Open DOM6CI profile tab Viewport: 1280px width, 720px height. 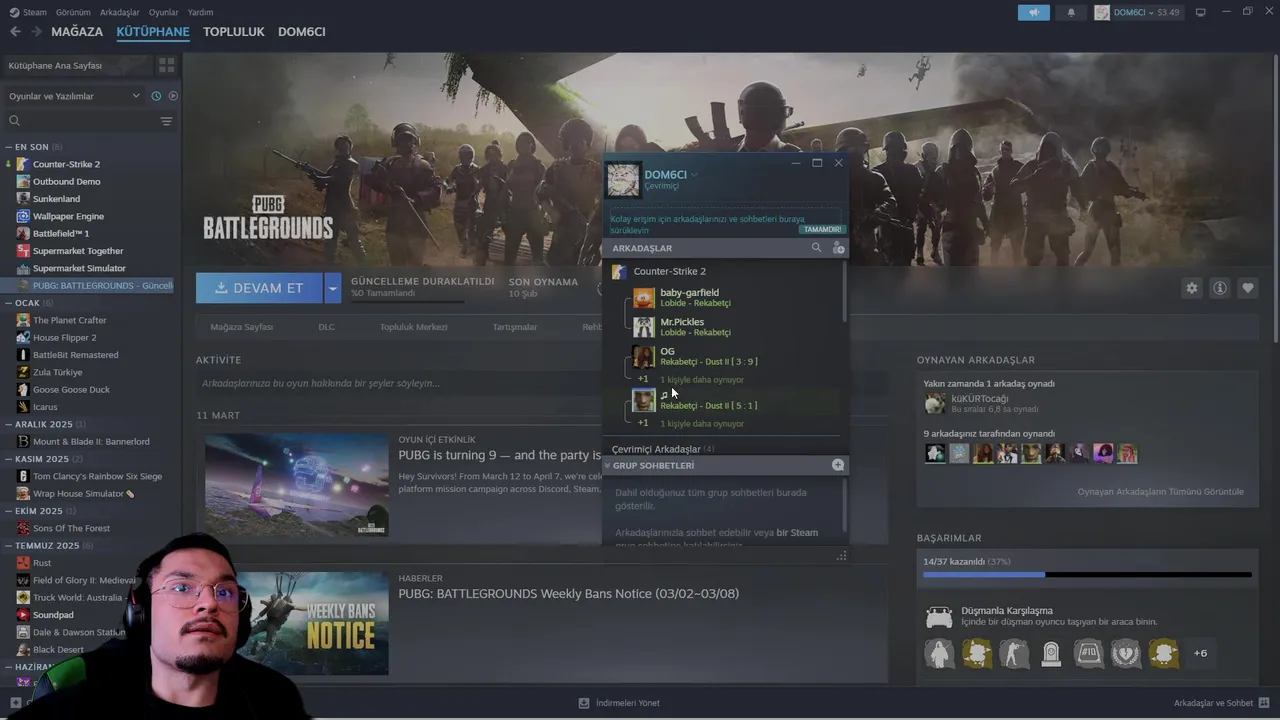tap(301, 31)
